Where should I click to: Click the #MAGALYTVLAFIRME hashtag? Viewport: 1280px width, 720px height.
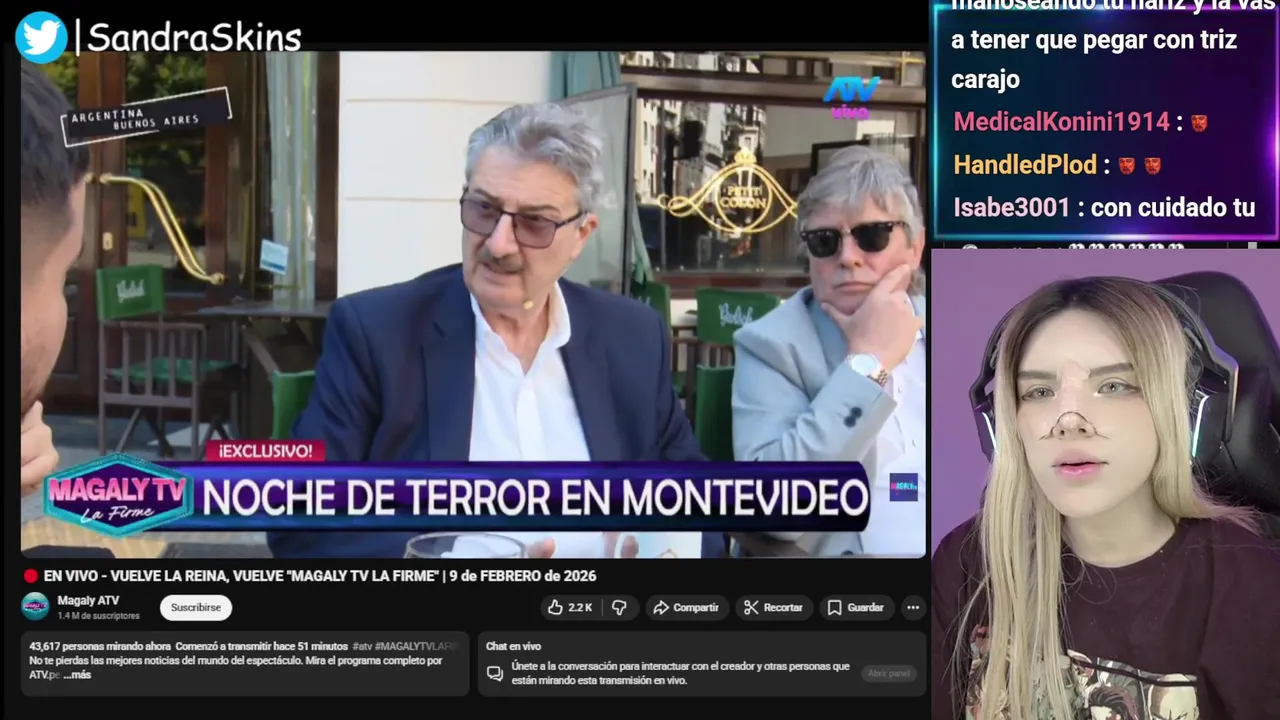click(416, 647)
